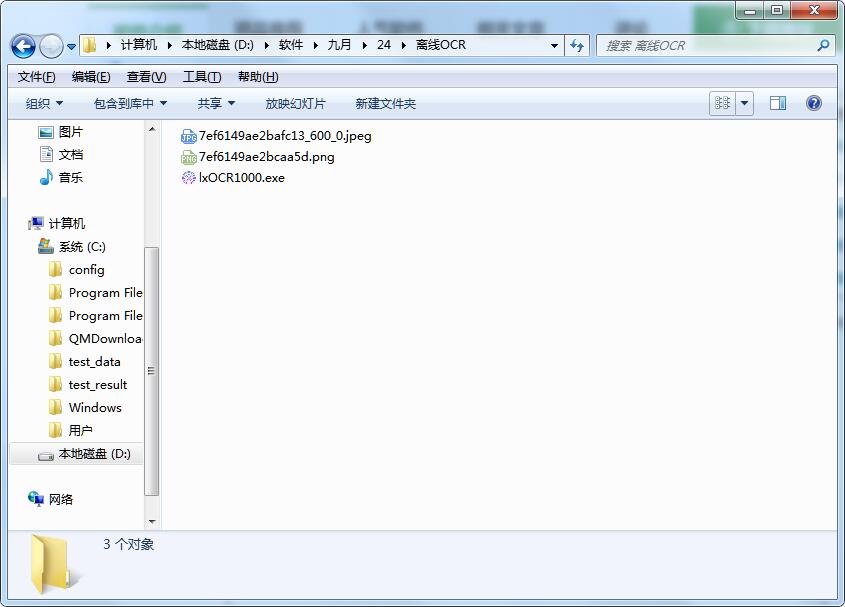Click the search magnifier icon
The image size is (845, 607).
coord(823,45)
